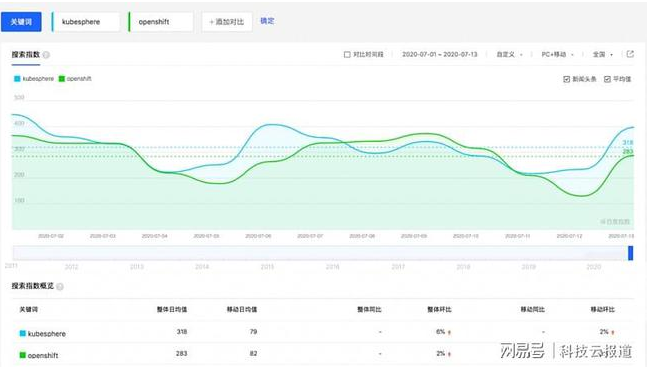Click the 82 mobile average value
The height and width of the screenshot is (373, 655).
[x=253, y=354]
